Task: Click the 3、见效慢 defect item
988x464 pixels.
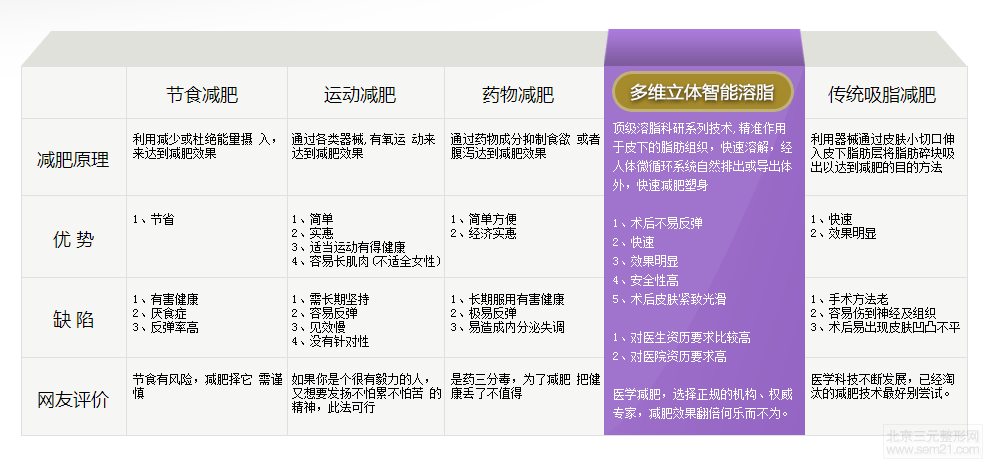Action: (x=318, y=327)
